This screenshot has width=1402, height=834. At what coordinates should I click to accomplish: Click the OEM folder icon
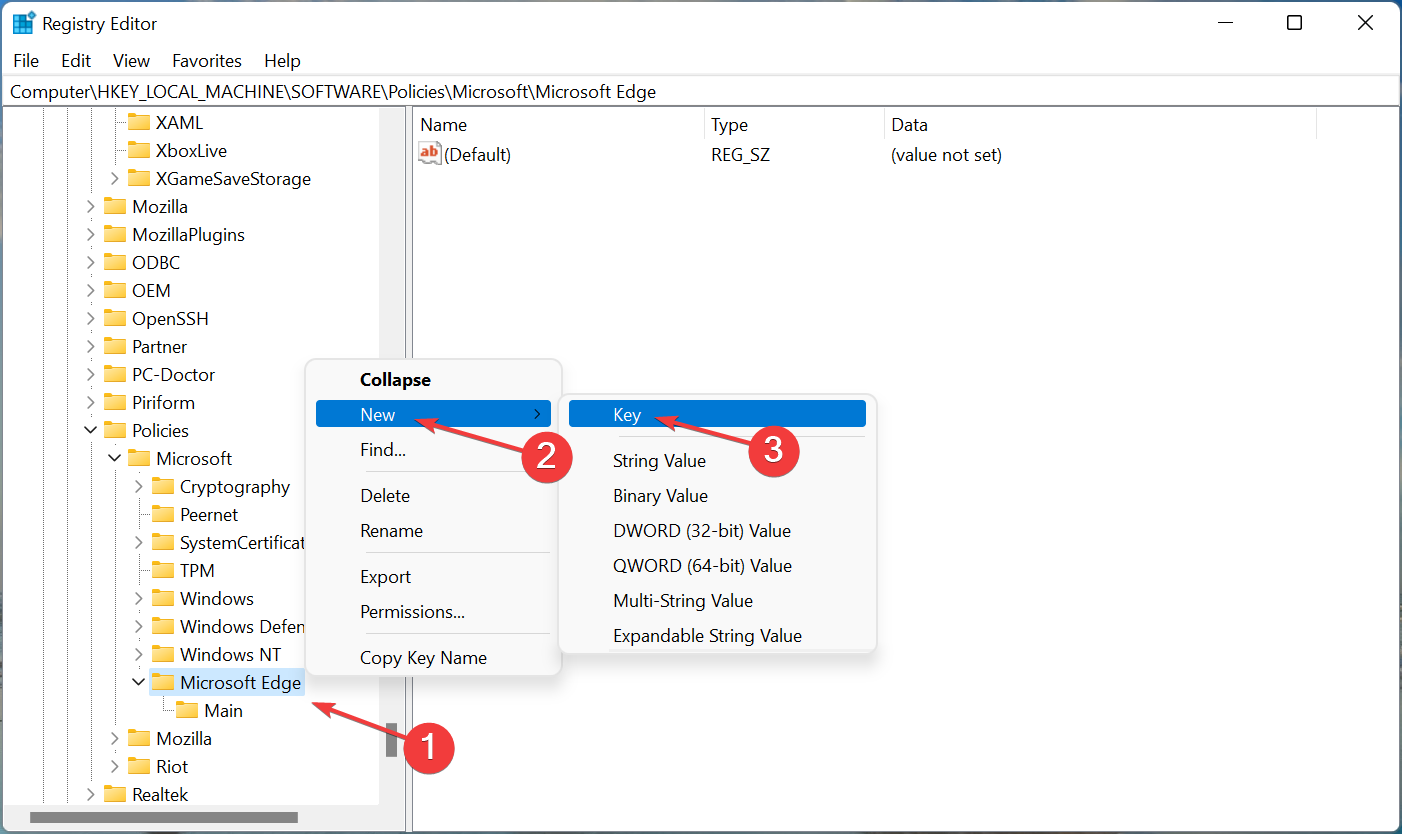point(115,291)
